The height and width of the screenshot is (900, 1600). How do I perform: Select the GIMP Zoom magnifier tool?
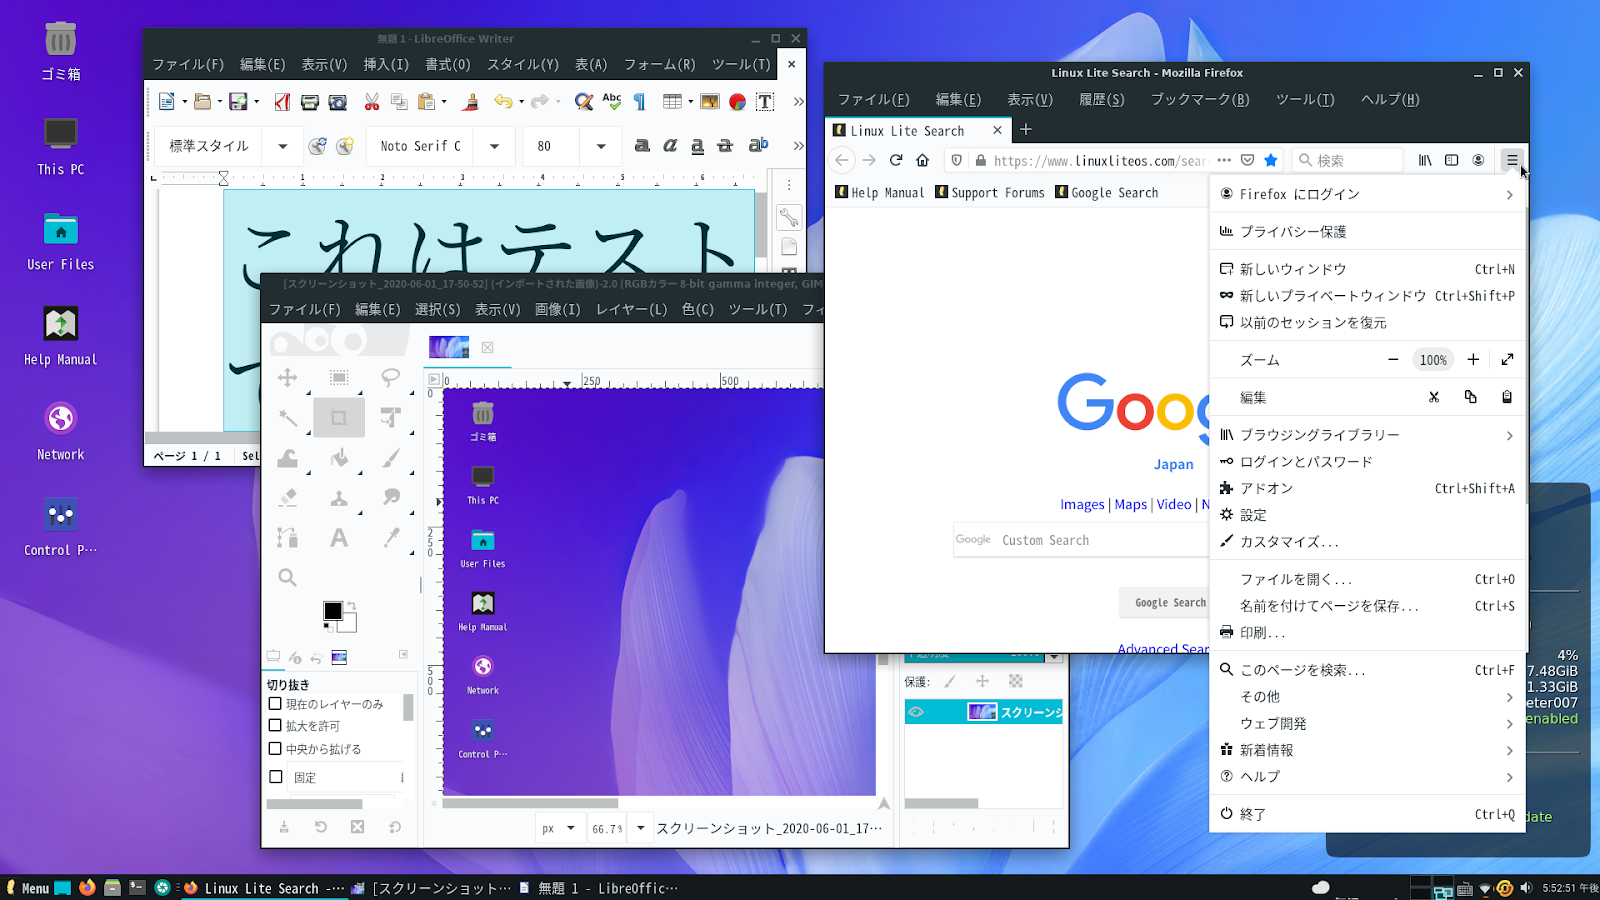coord(288,577)
